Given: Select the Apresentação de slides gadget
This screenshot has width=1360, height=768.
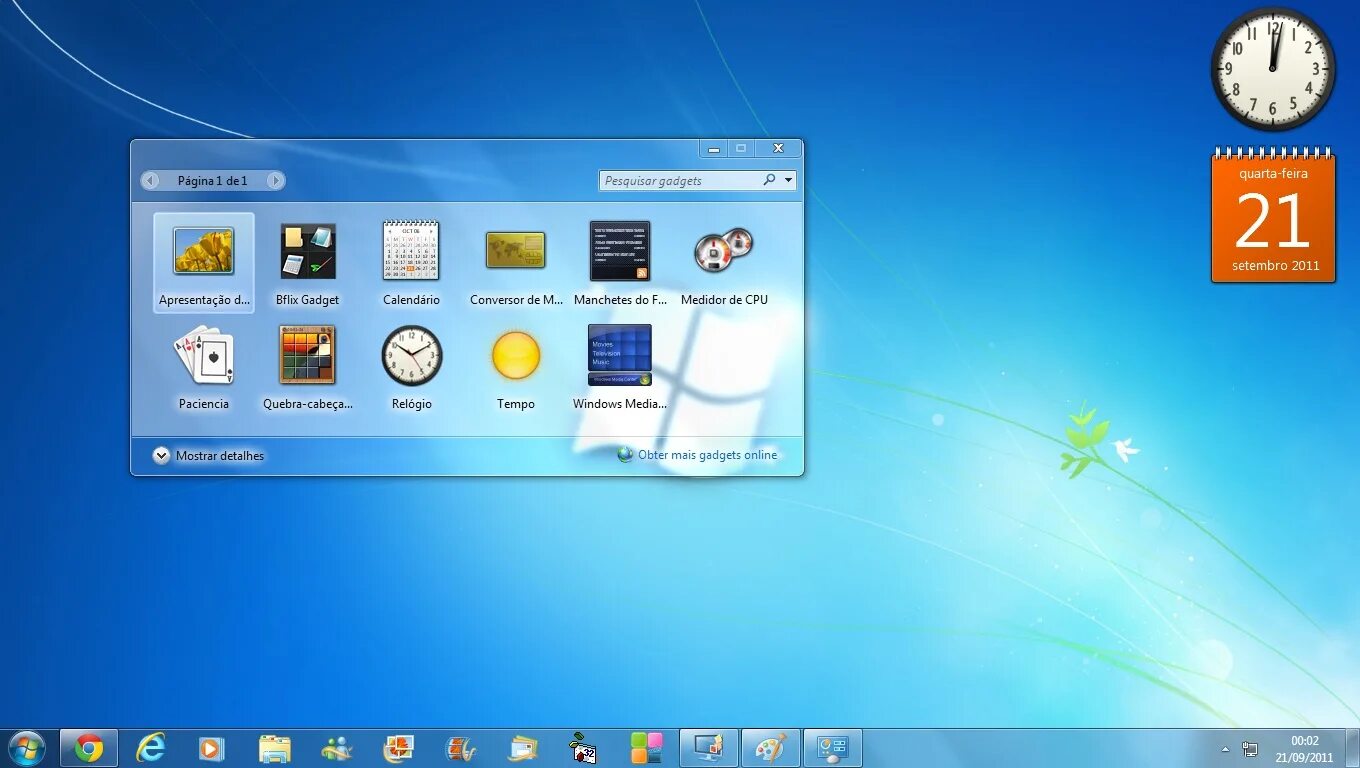Looking at the screenshot, I should pos(204,262).
